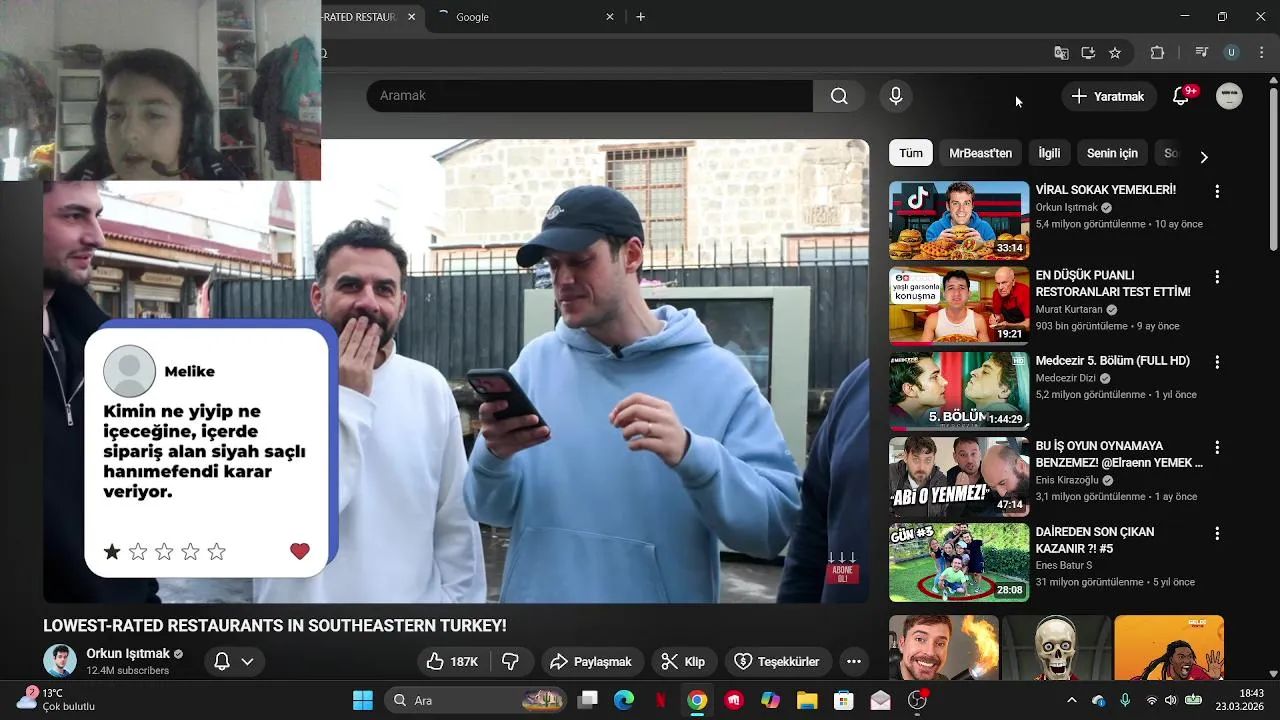Select the MrBeast'ten filter chip
The width and height of the screenshot is (1280, 720).
pyautogui.click(x=980, y=153)
